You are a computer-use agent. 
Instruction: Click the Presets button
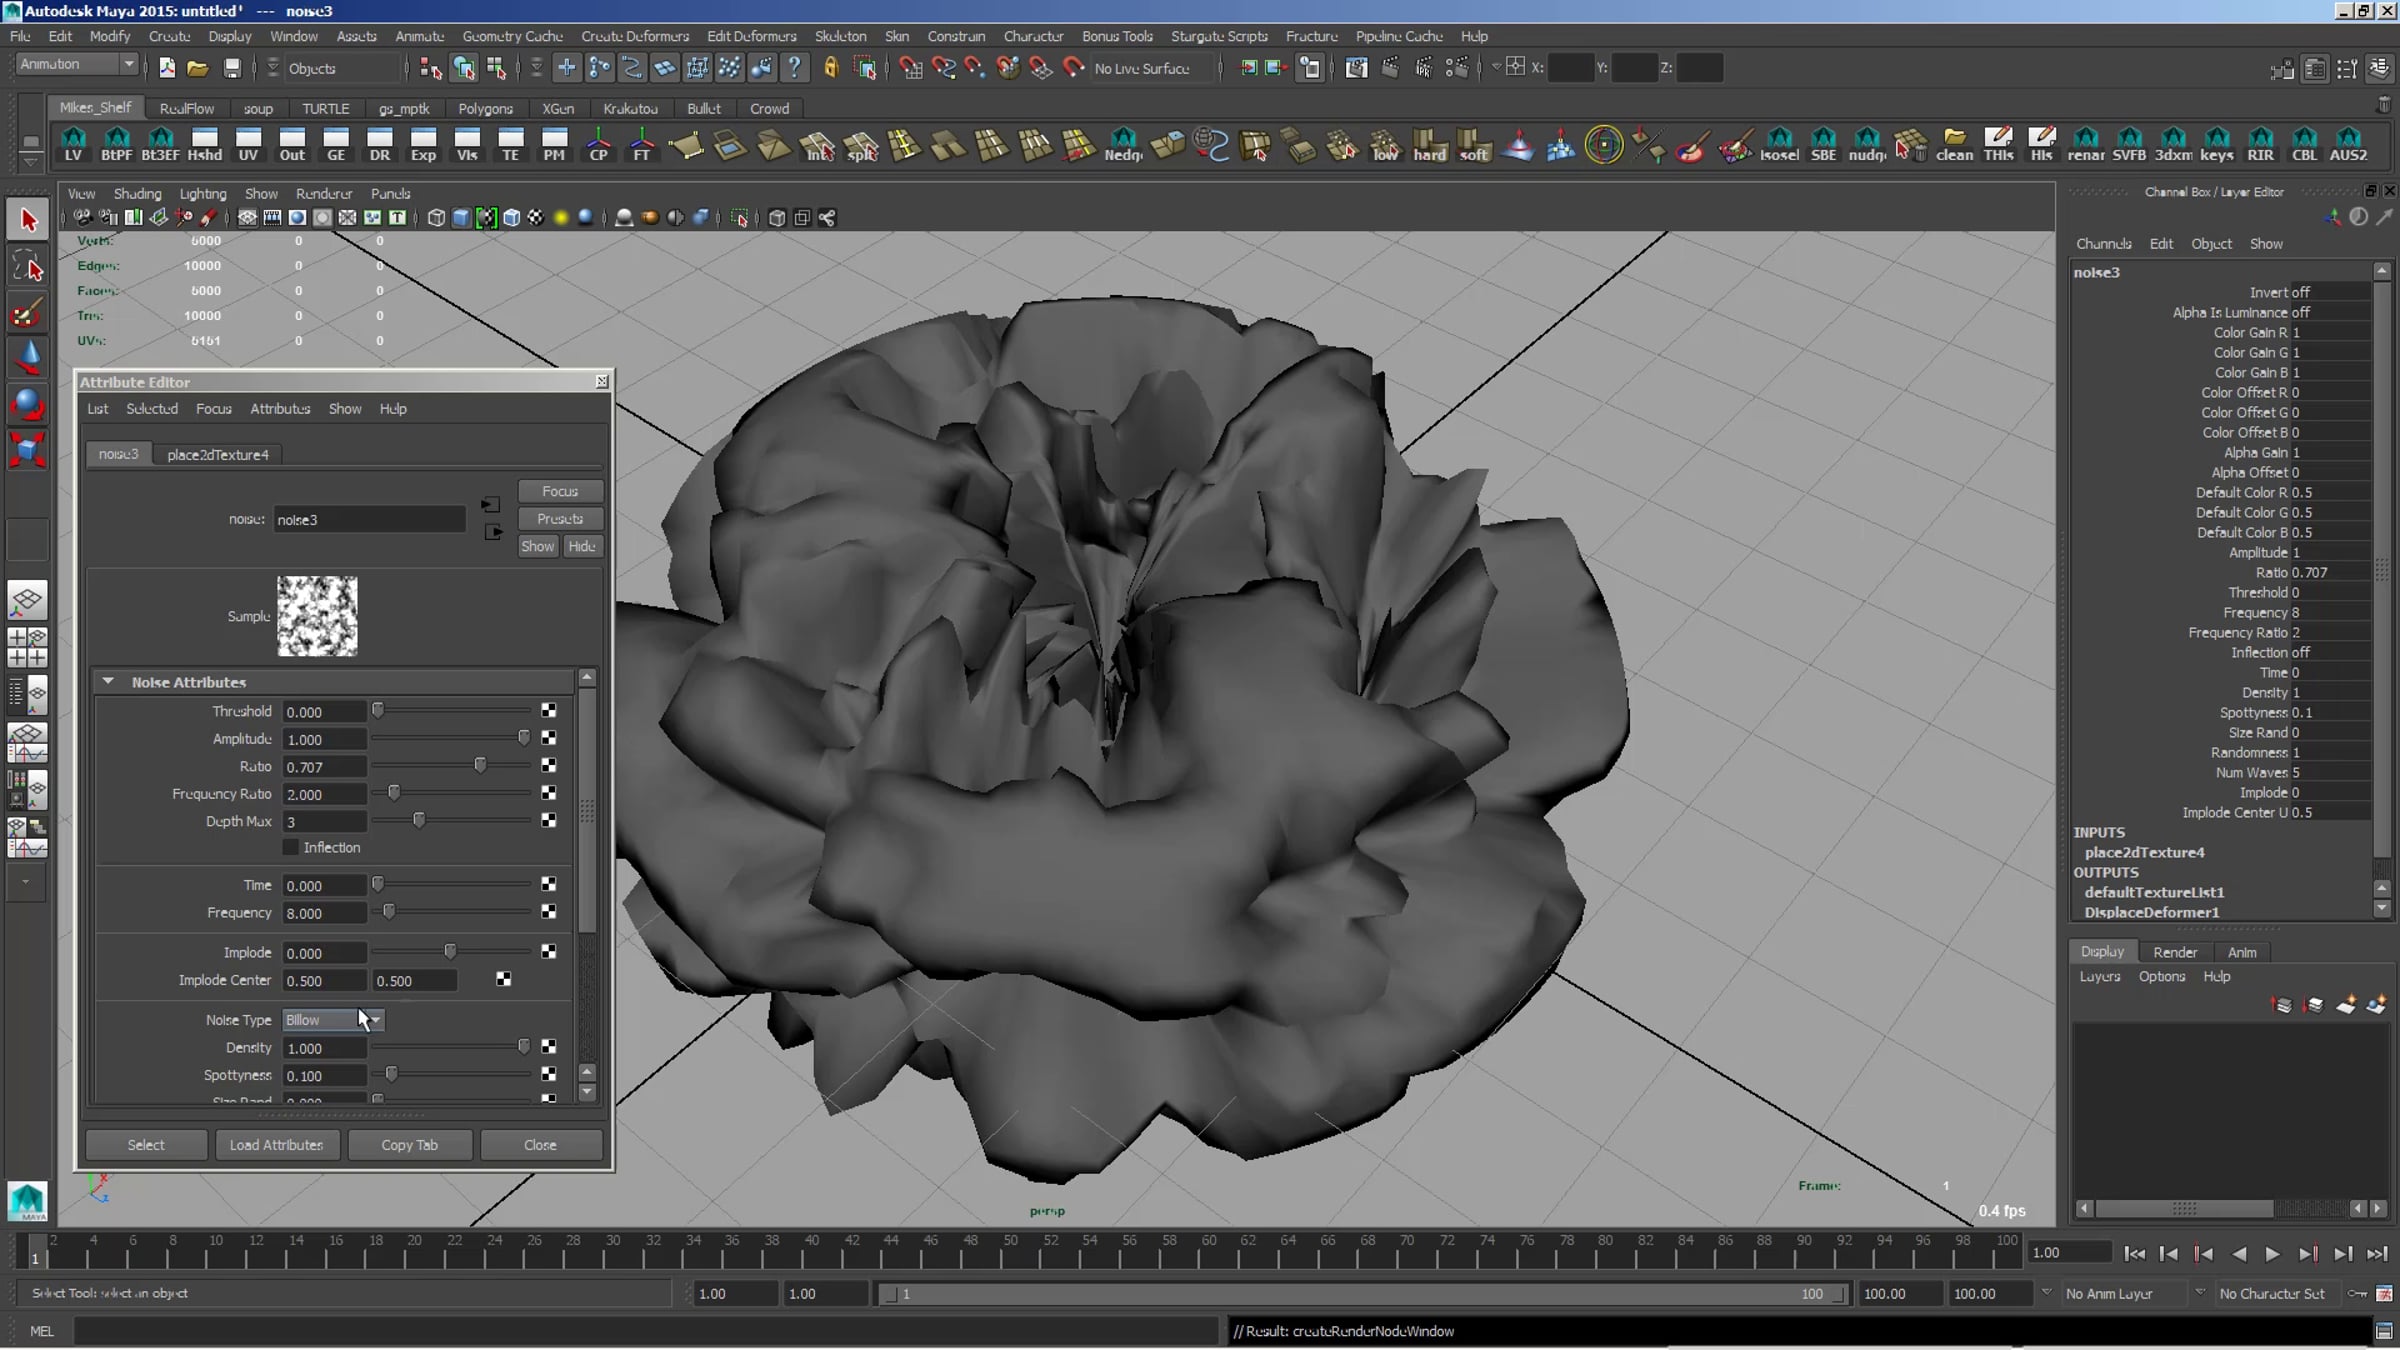(559, 518)
